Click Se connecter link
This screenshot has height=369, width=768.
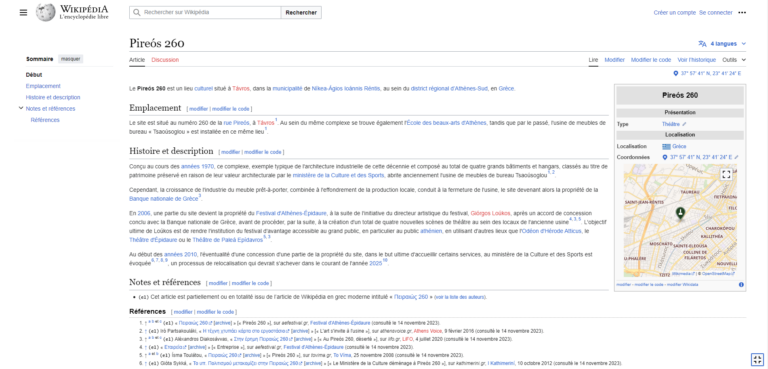click(x=716, y=13)
